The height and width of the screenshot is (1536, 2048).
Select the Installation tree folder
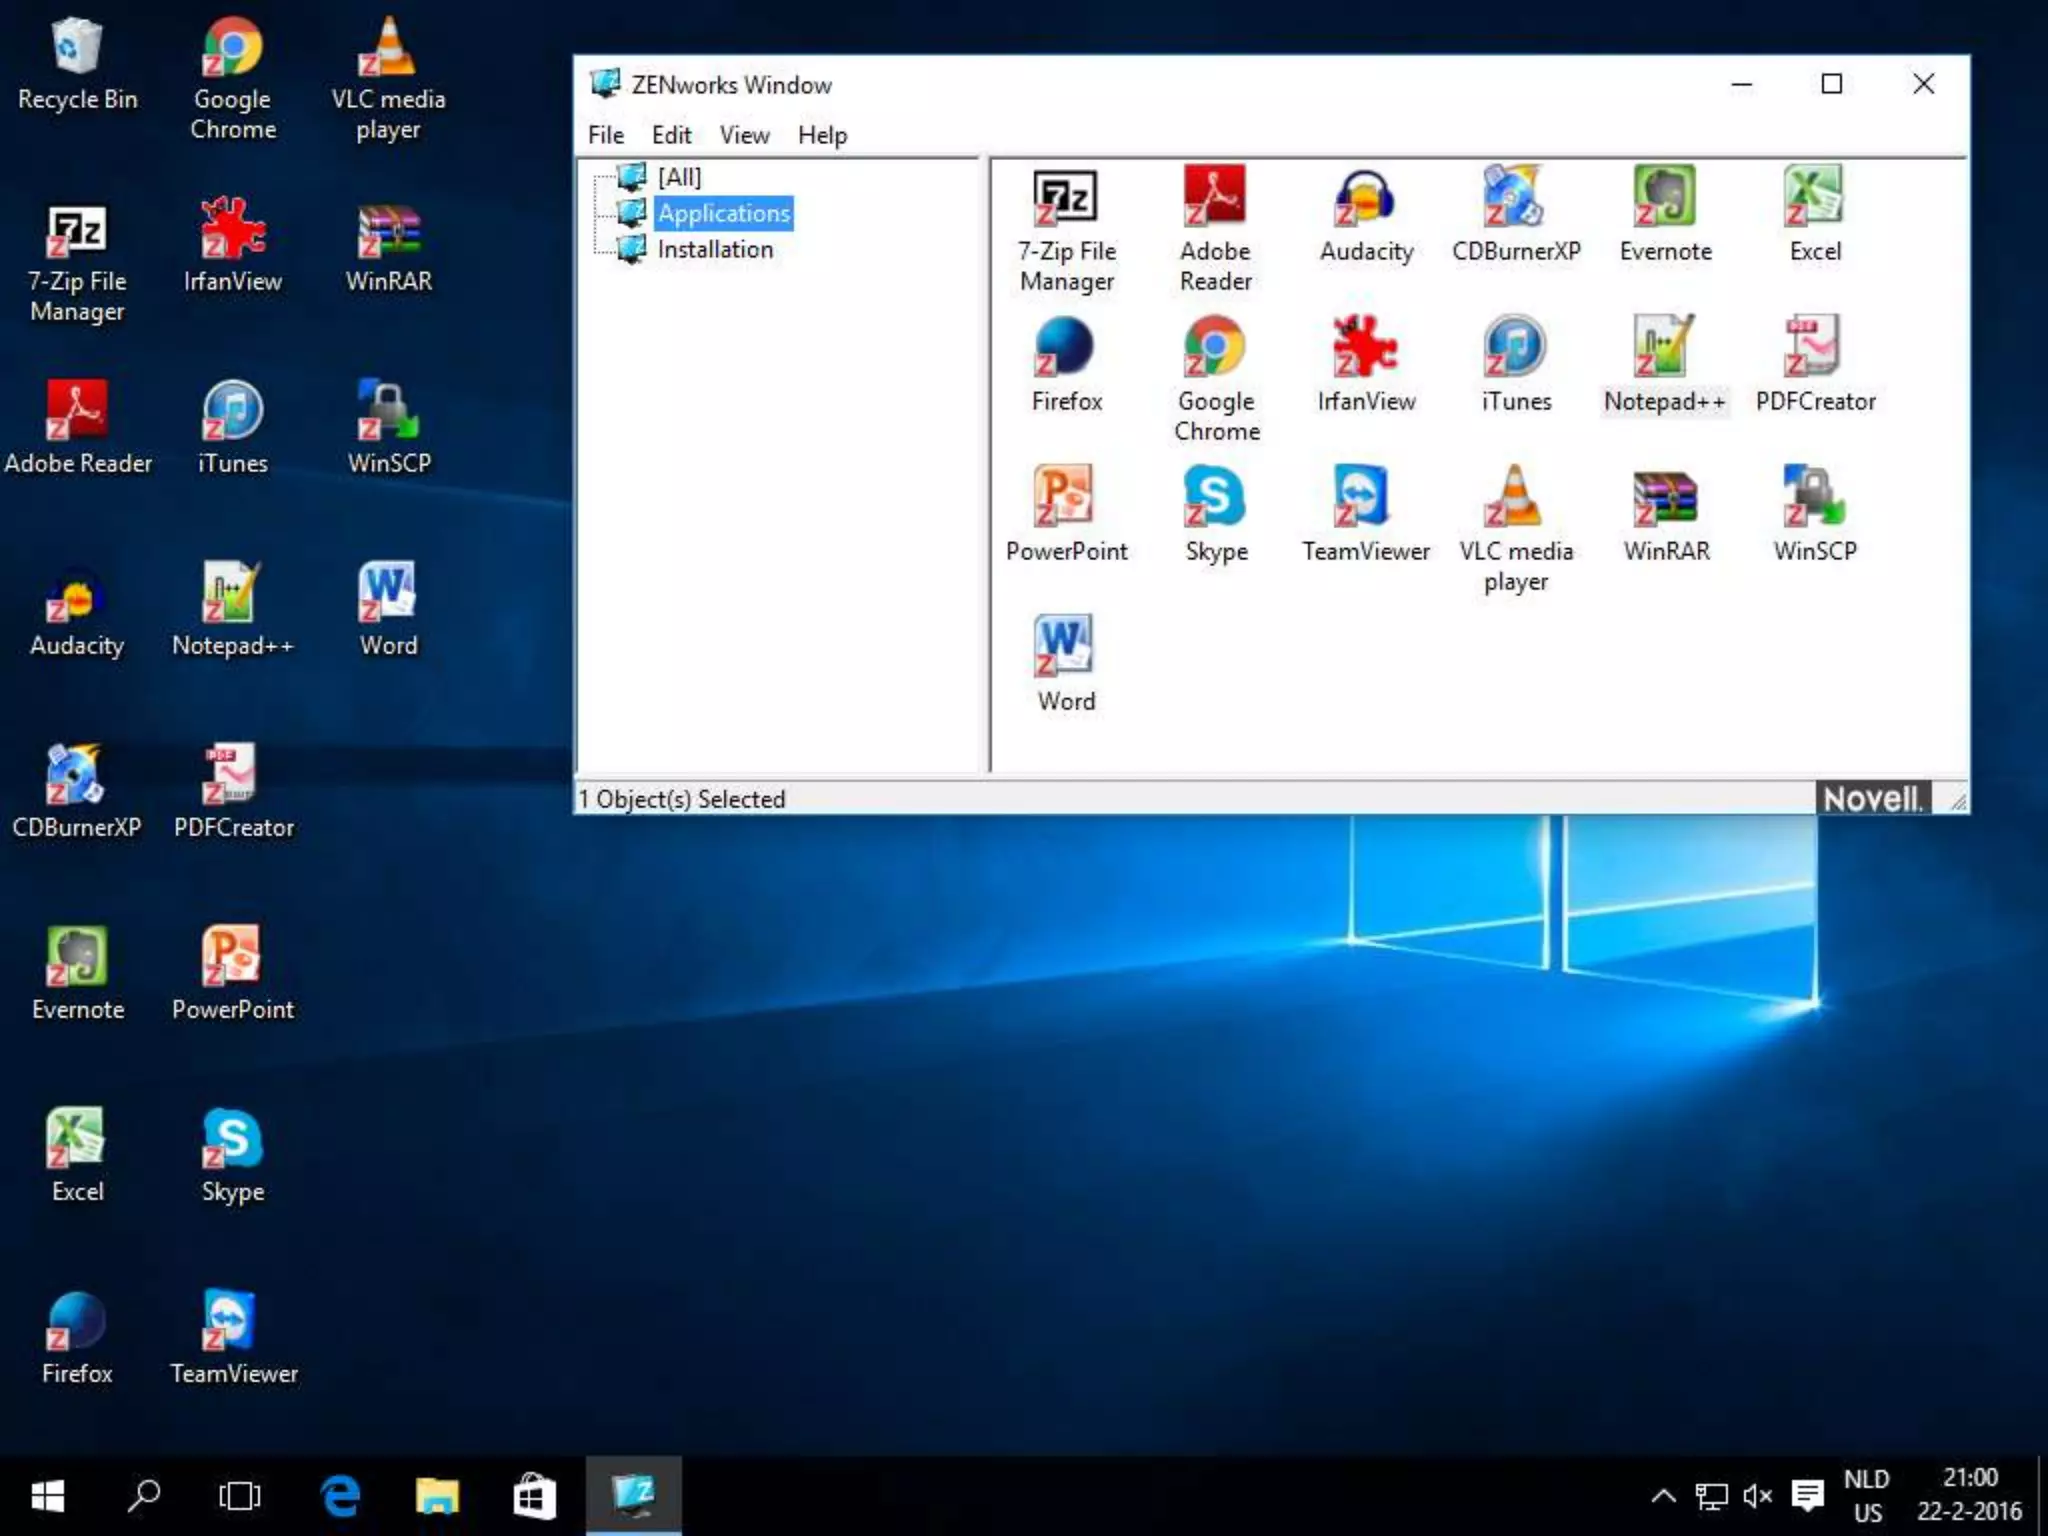point(715,249)
